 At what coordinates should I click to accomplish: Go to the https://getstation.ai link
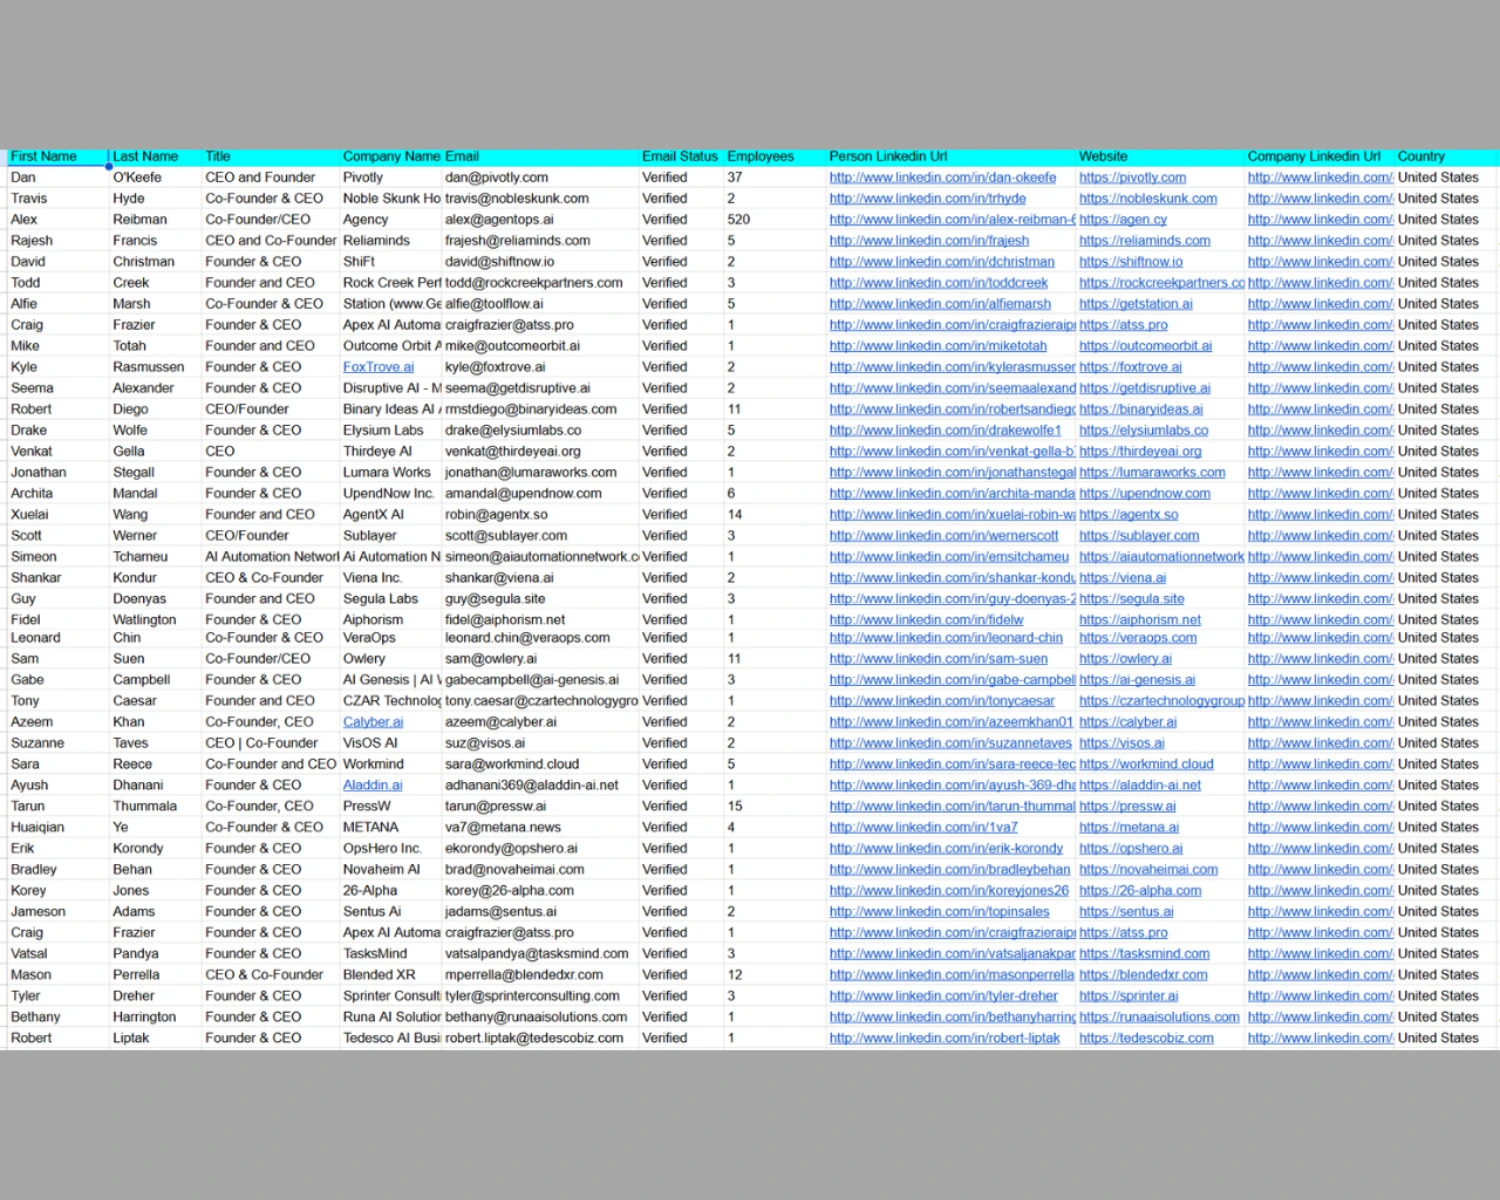[1136, 304]
